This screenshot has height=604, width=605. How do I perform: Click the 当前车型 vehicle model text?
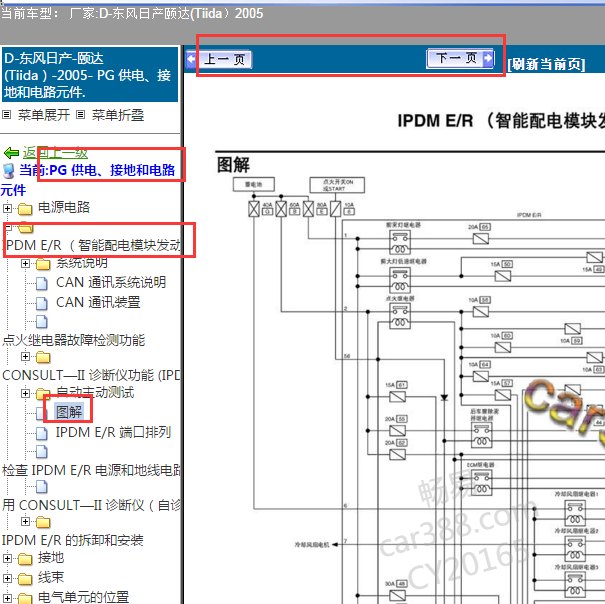pyautogui.click(x=132, y=14)
